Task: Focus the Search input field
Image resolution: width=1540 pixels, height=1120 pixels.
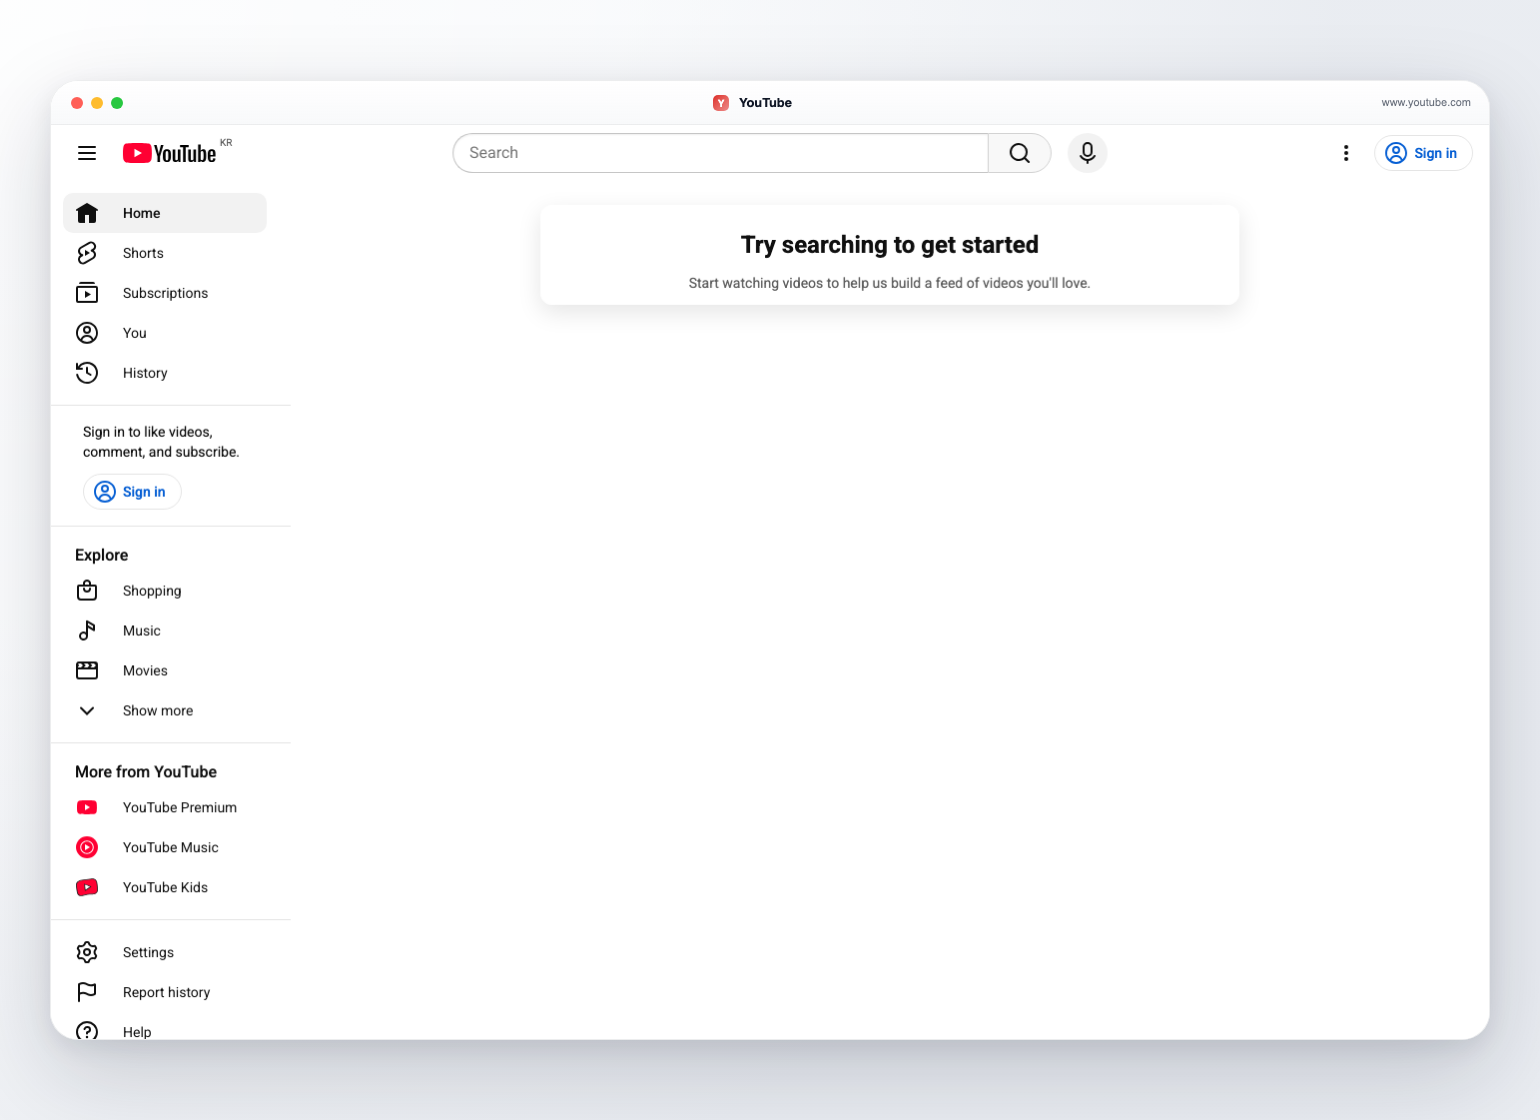Action: 720,153
